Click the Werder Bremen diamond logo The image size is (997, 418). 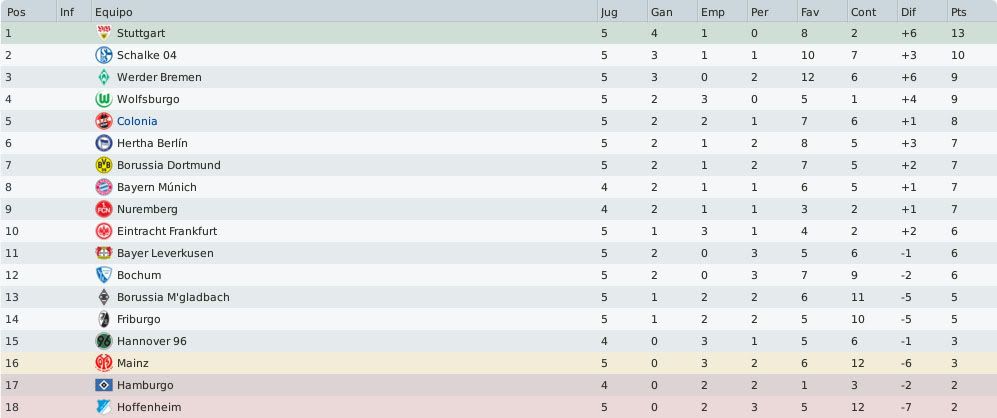point(103,77)
